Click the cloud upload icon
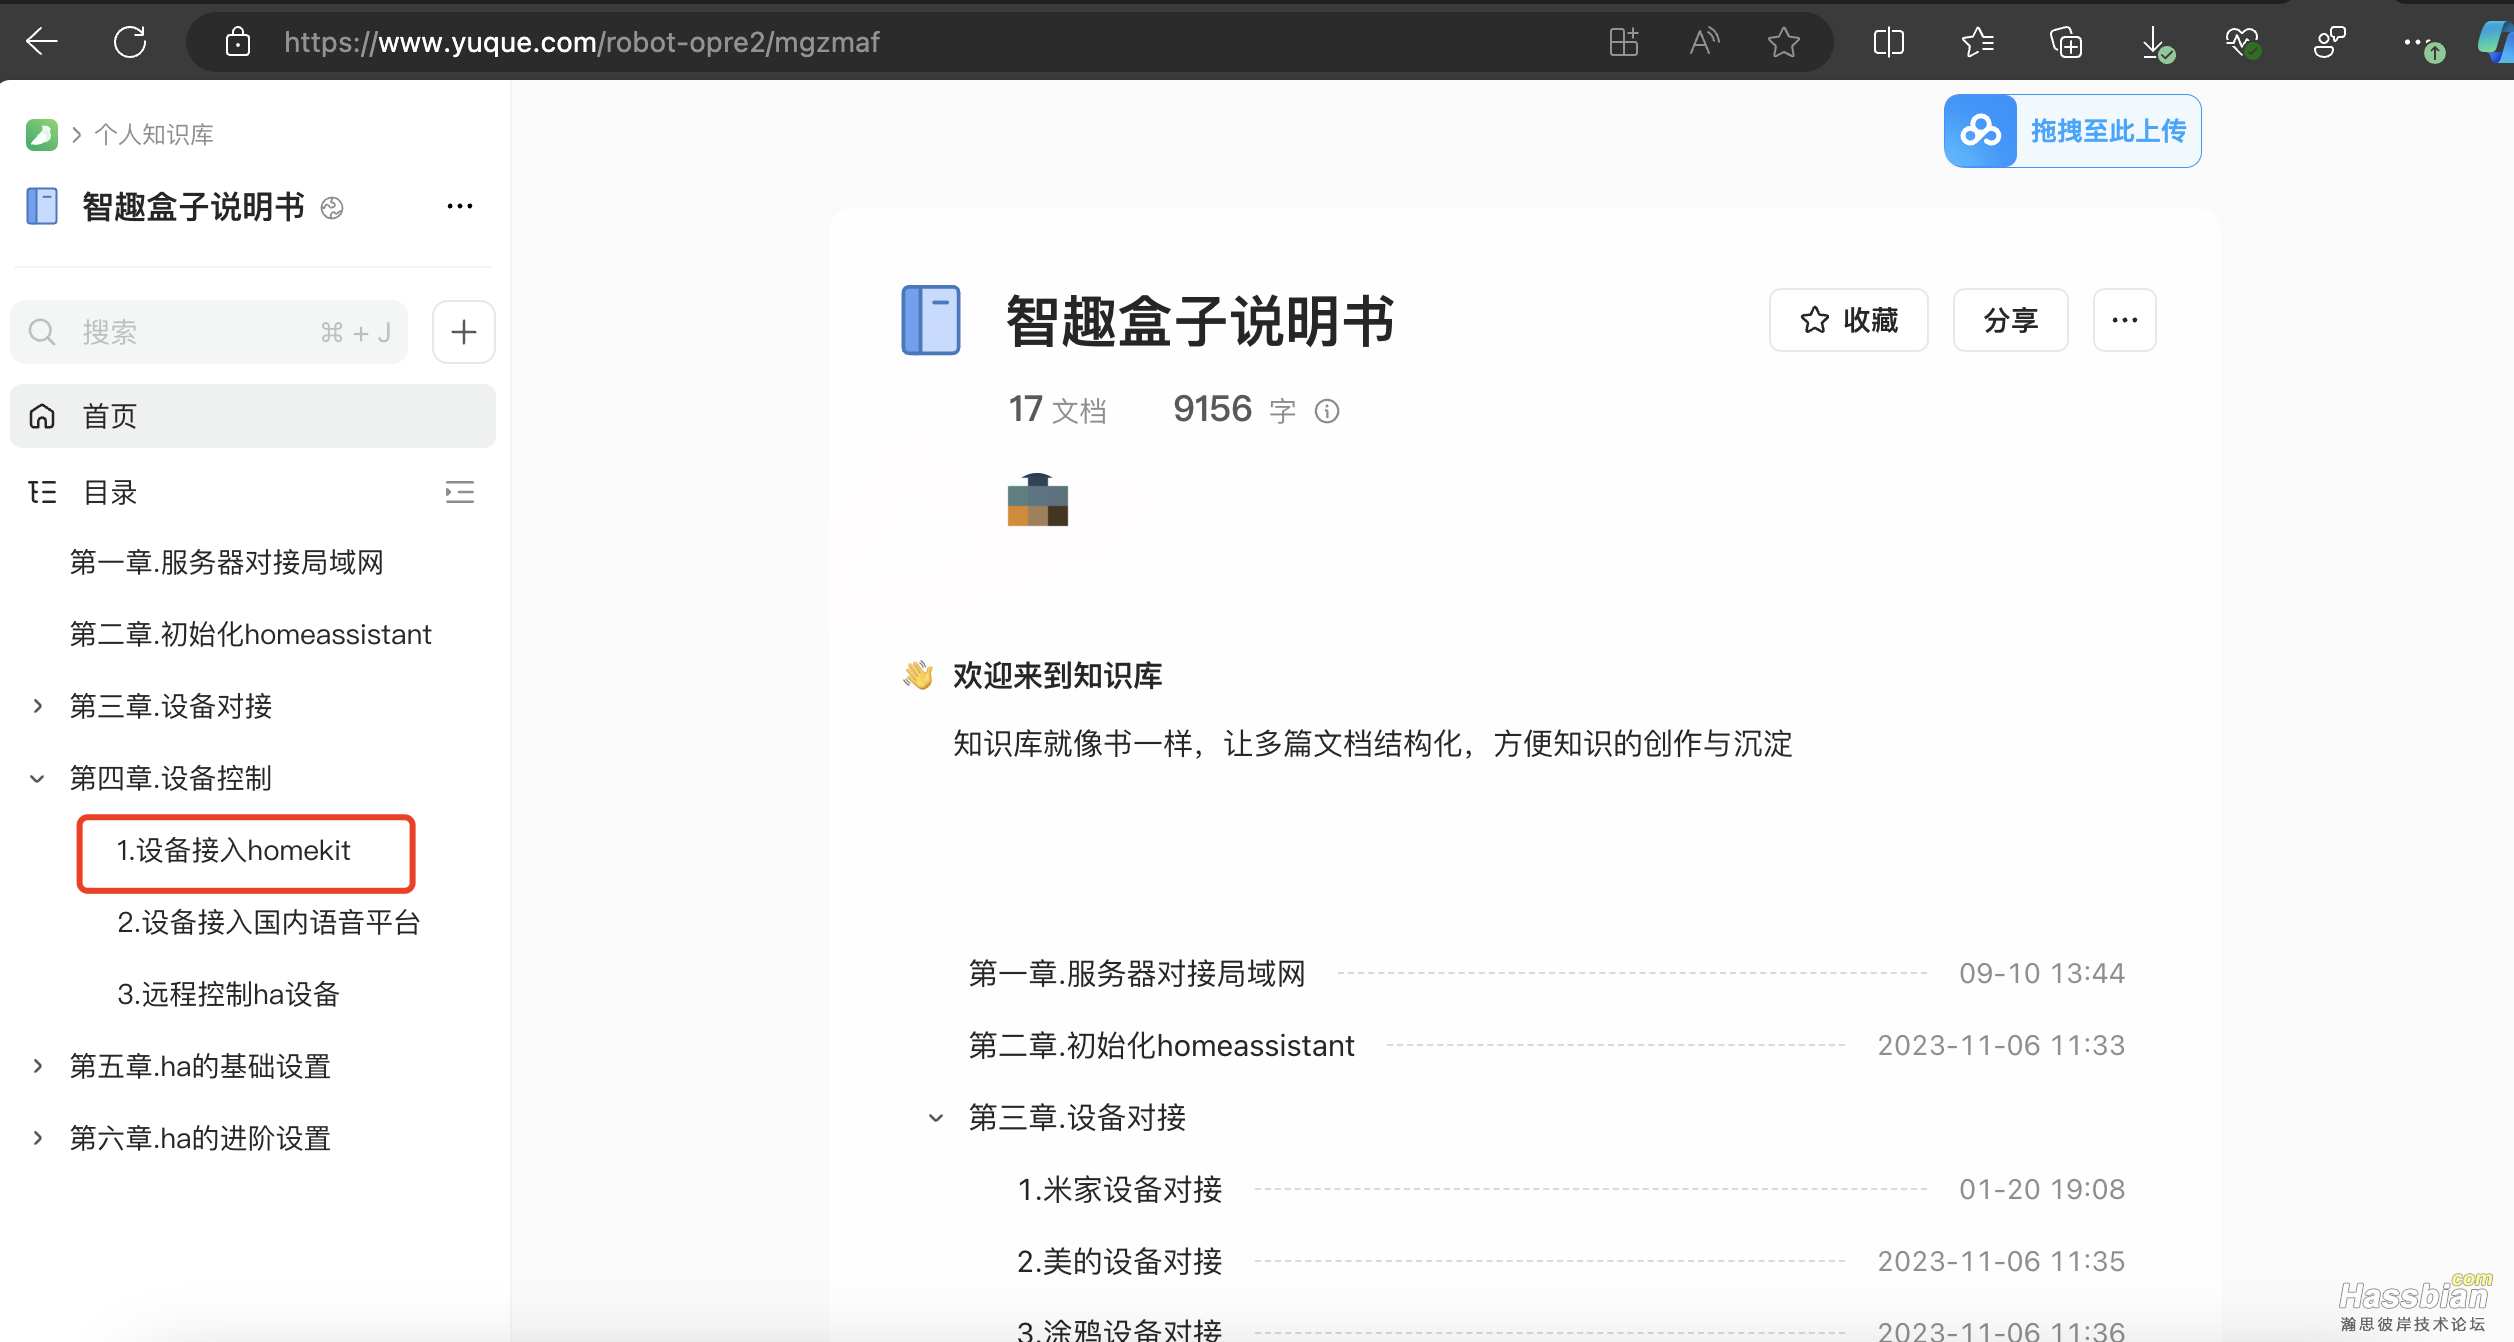Image resolution: width=2514 pixels, height=1342 pixels. pyautogui.click(x=1980, y=131)
